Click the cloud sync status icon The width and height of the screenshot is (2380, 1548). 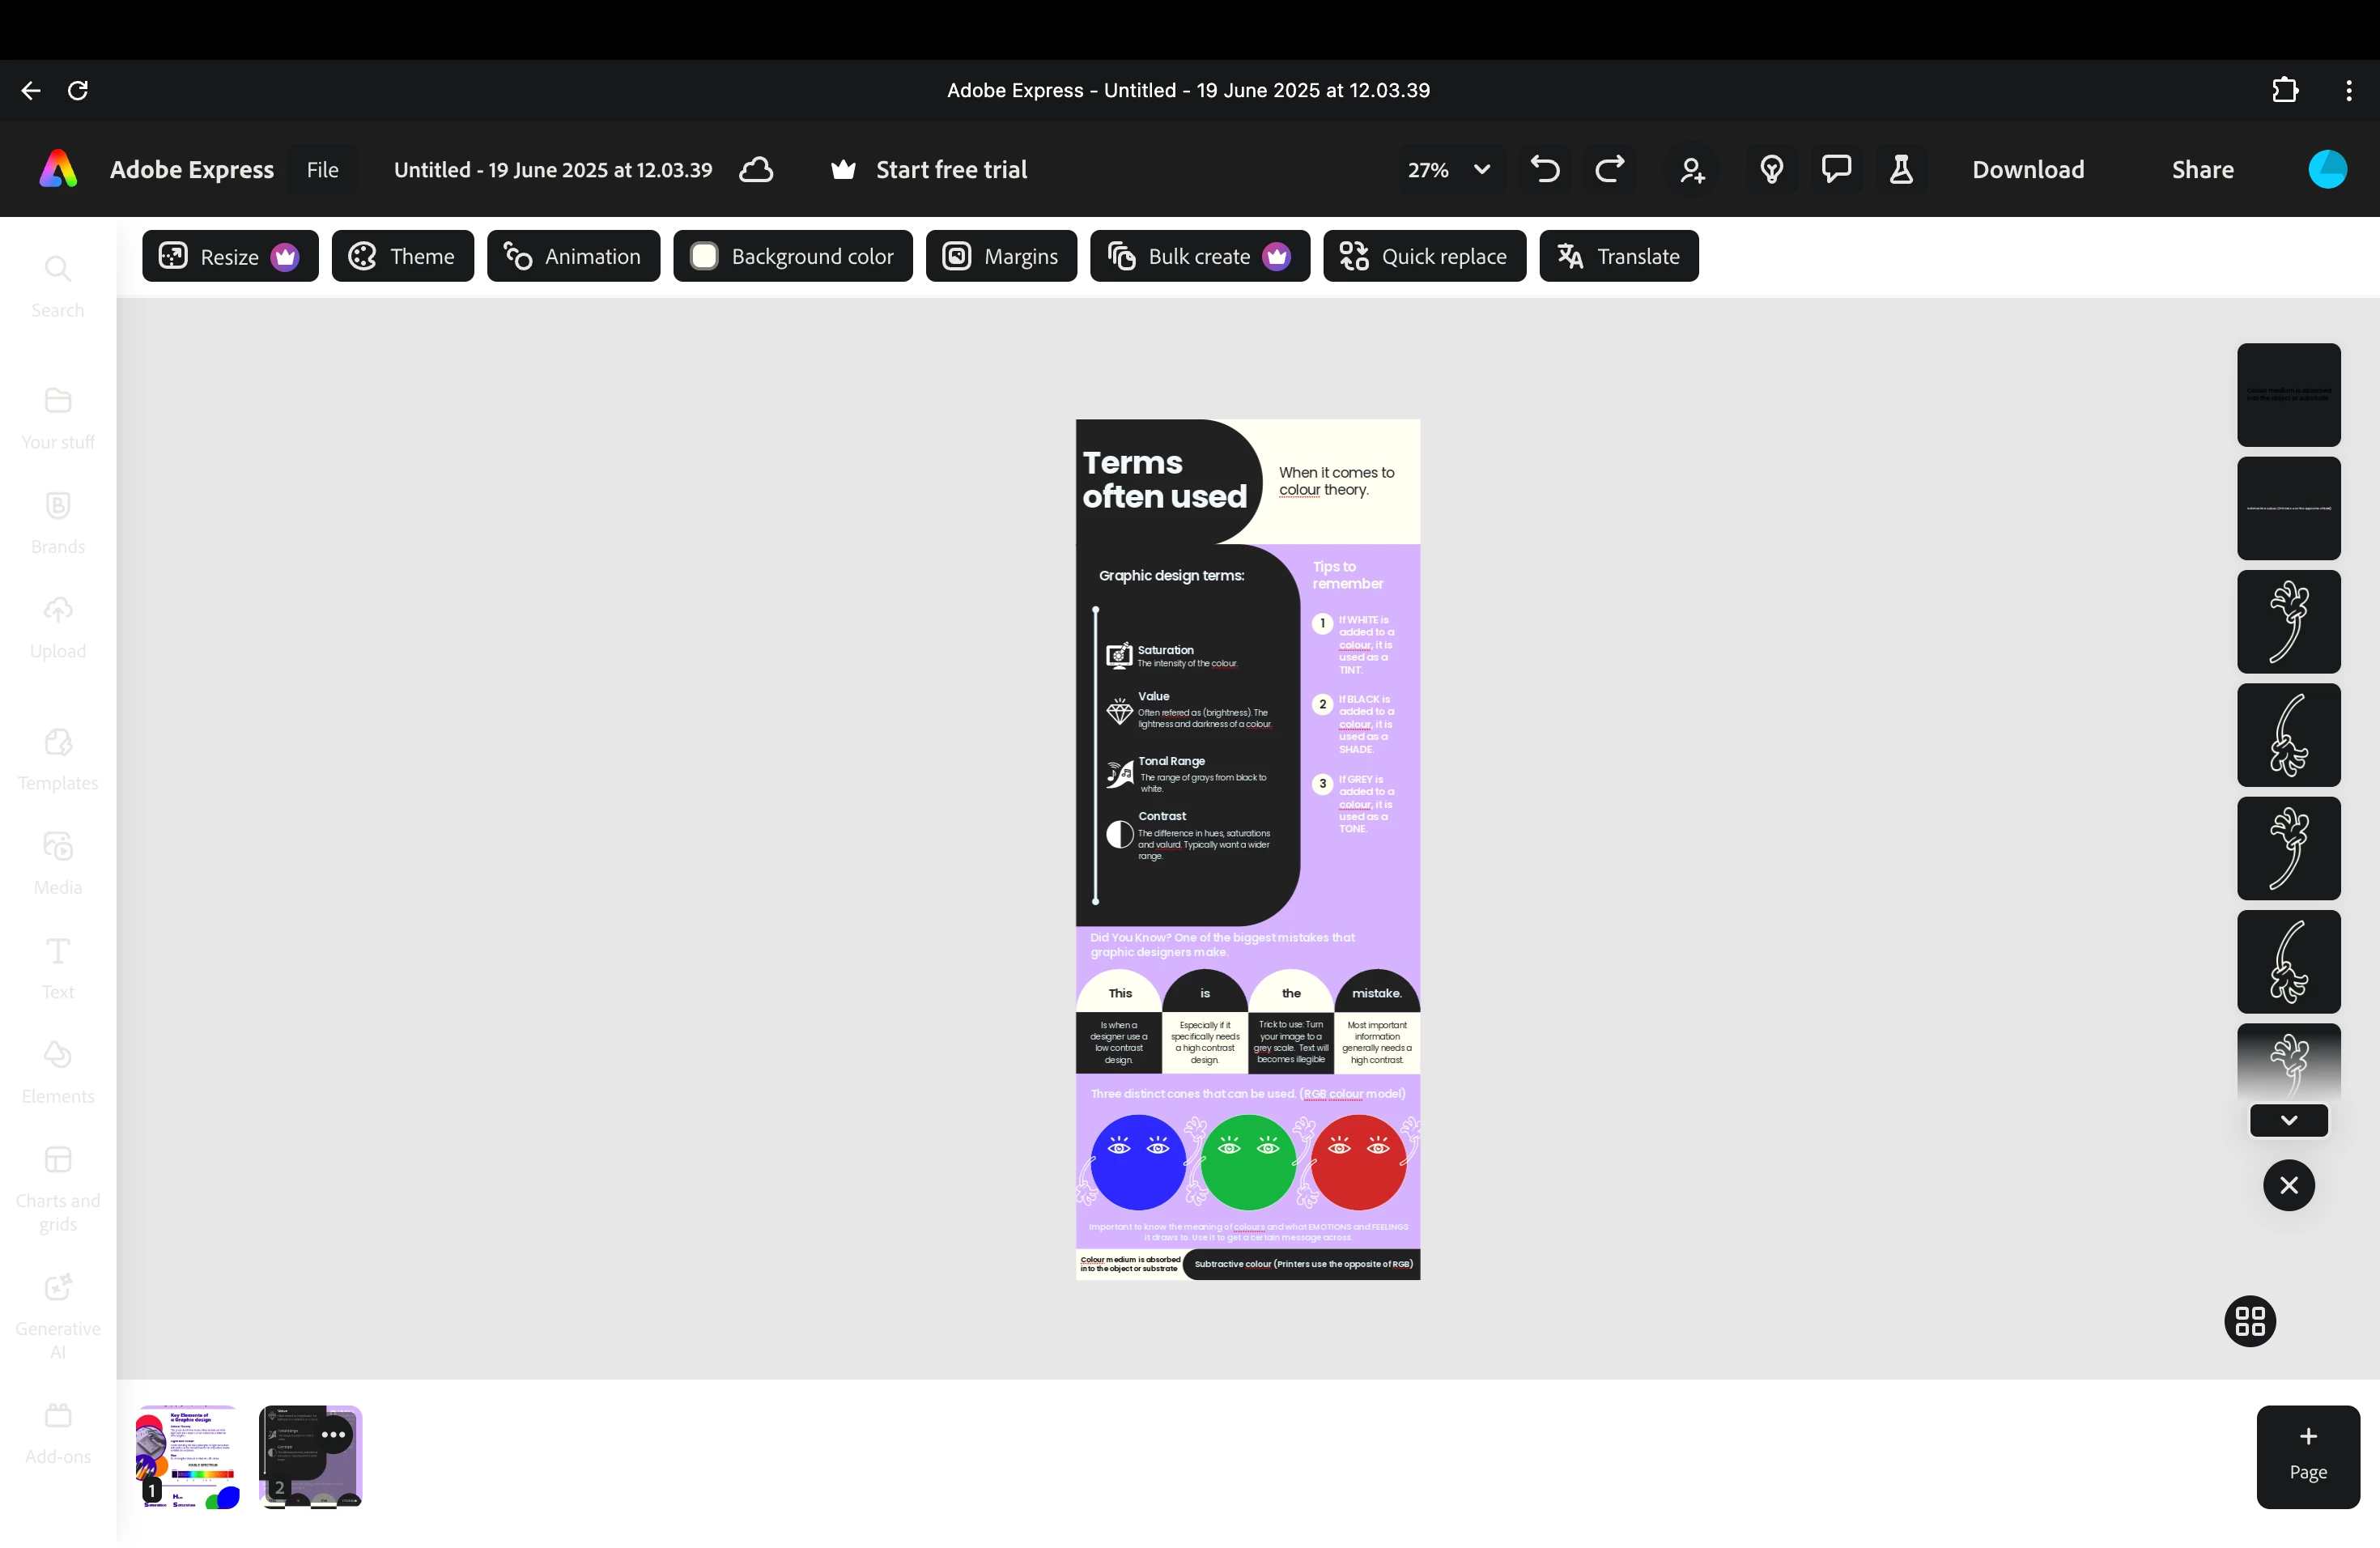click(756, 170)
